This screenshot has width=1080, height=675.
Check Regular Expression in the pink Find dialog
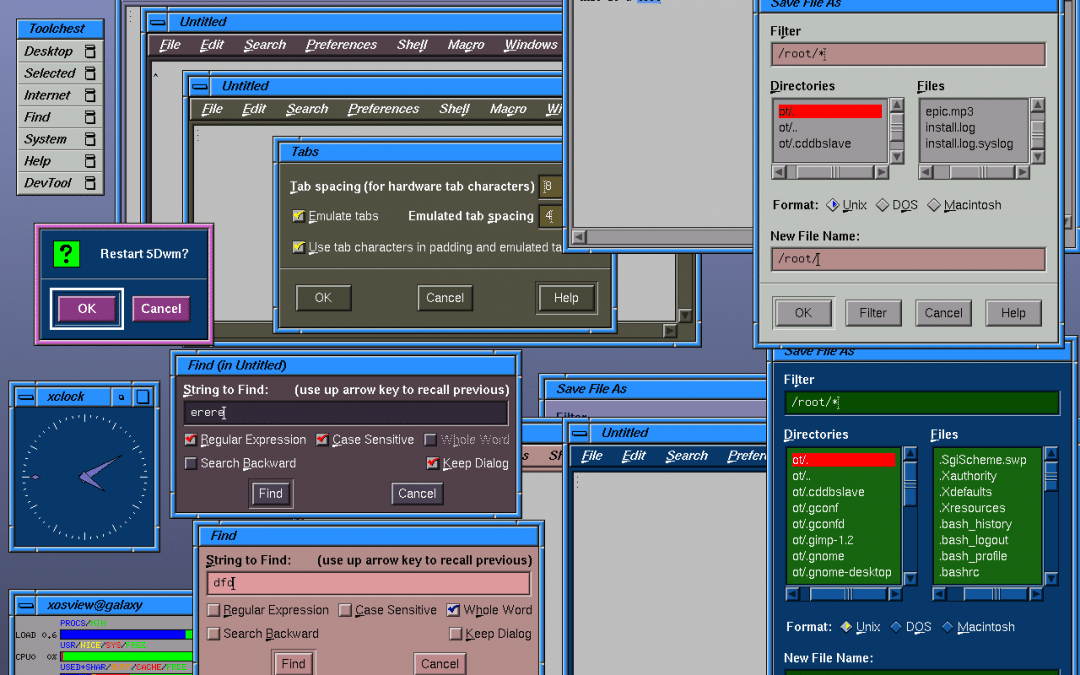214,610
